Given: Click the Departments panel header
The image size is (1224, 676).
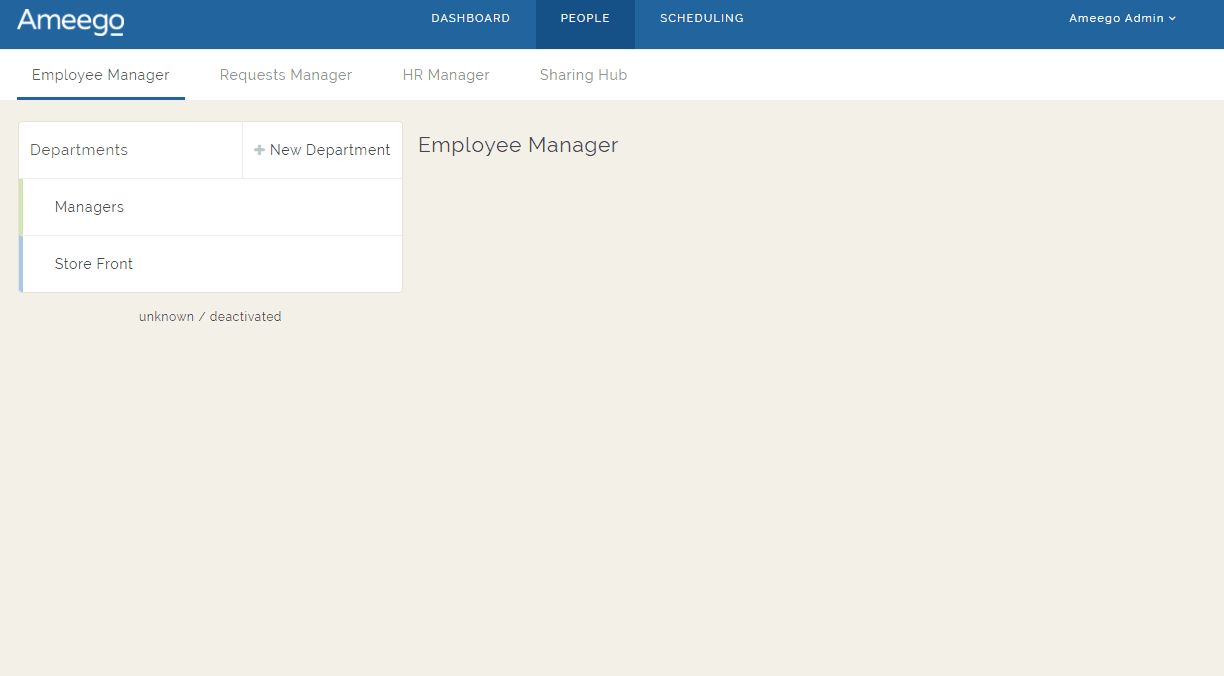Looking at the screenshot, I should pos(79,149).
